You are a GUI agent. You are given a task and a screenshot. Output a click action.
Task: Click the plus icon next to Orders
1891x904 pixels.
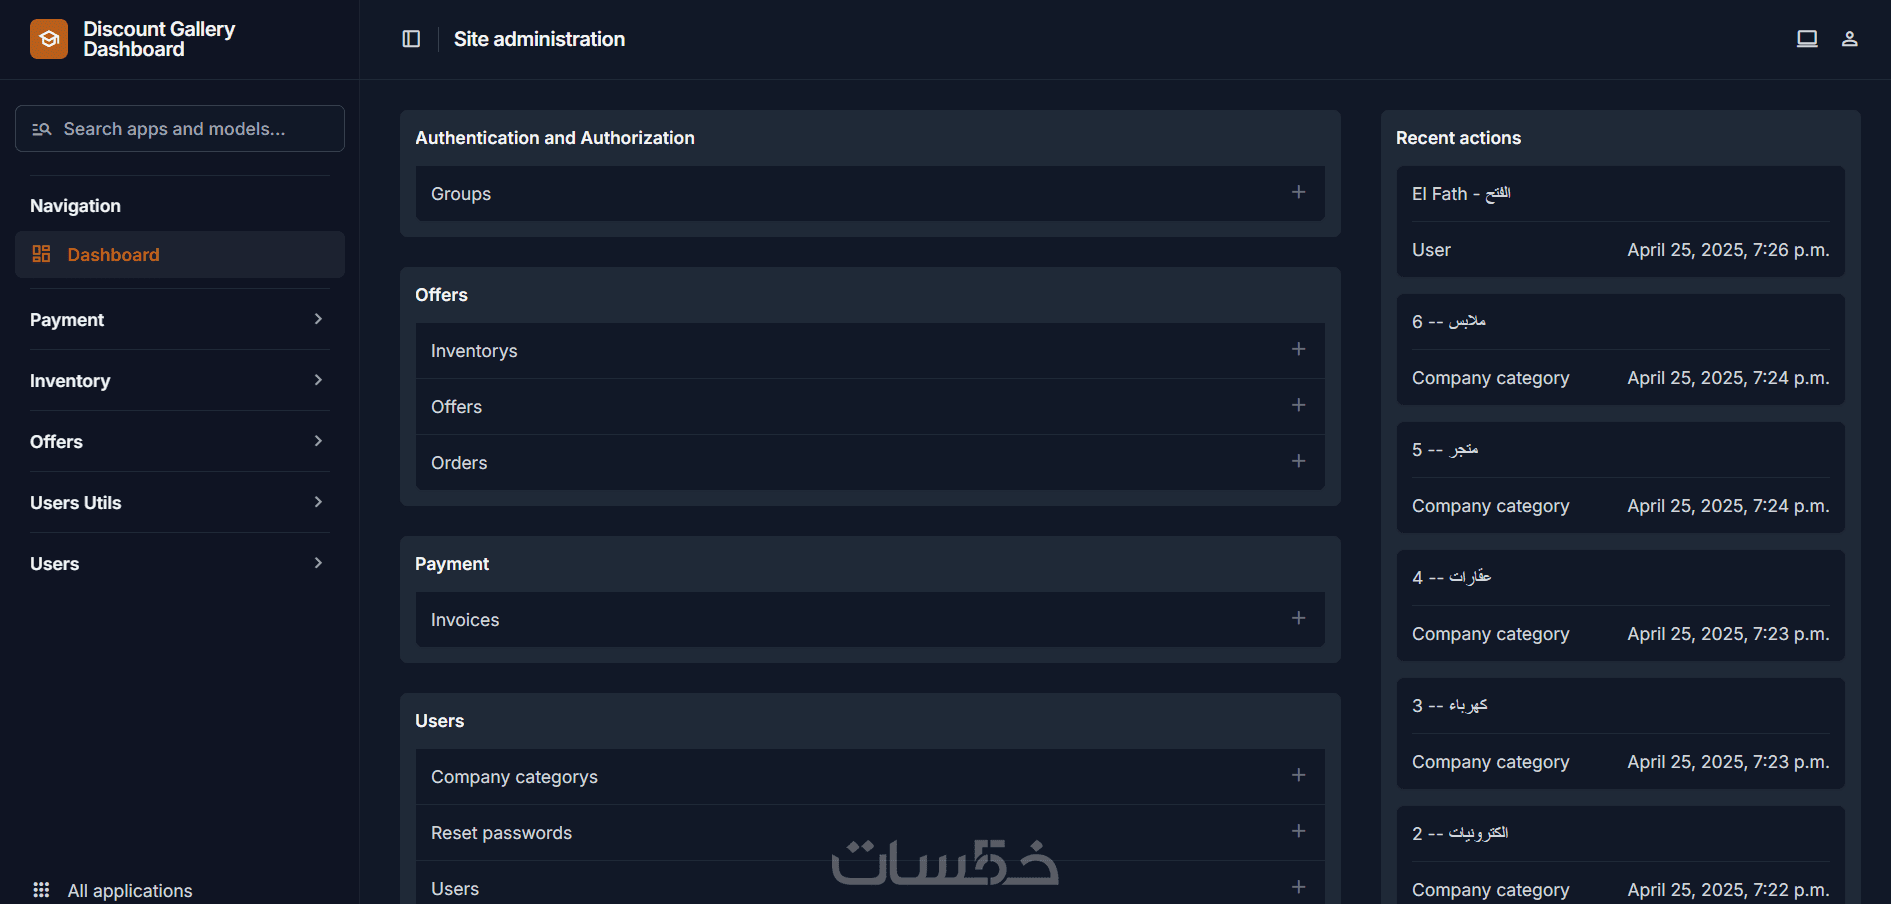[x=1299, y=462]
